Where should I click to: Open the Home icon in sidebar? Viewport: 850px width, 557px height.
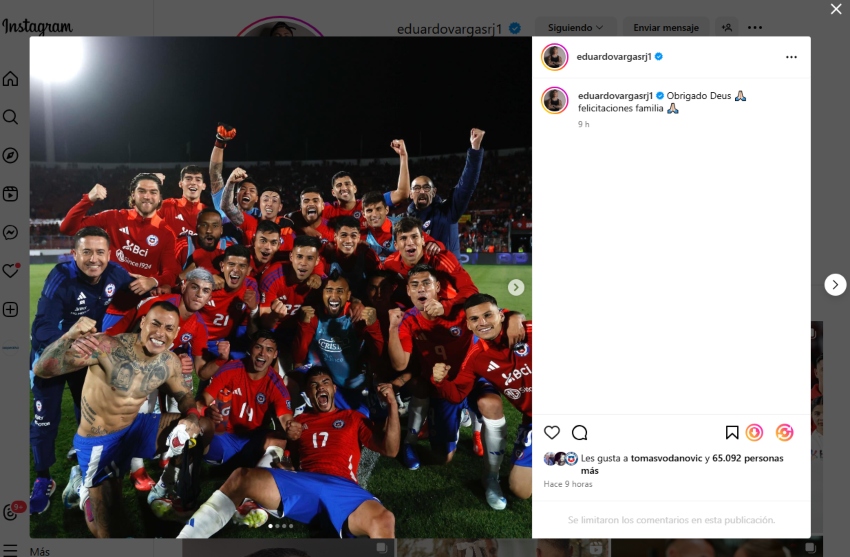10,79
